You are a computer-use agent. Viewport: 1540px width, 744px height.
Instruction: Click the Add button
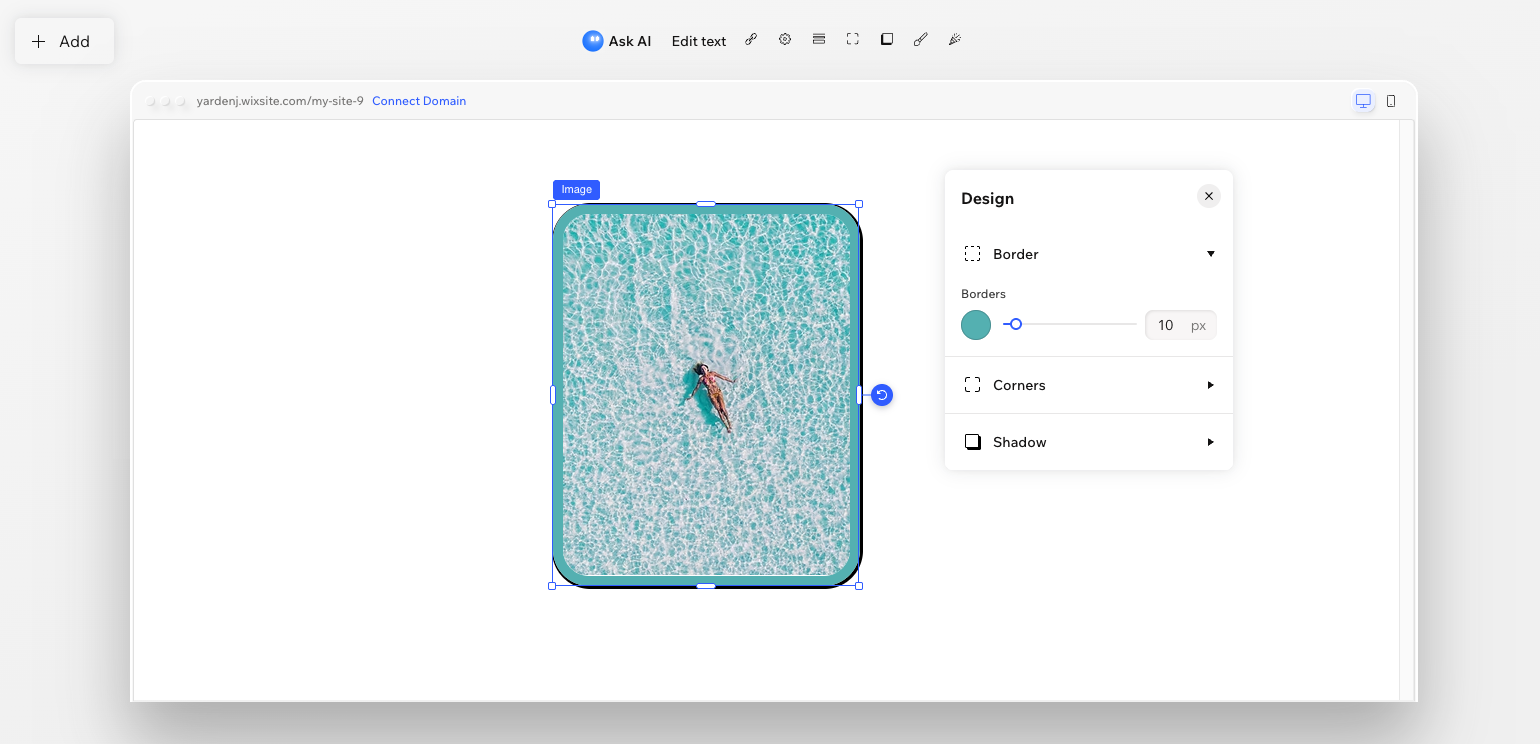(63, 41)
